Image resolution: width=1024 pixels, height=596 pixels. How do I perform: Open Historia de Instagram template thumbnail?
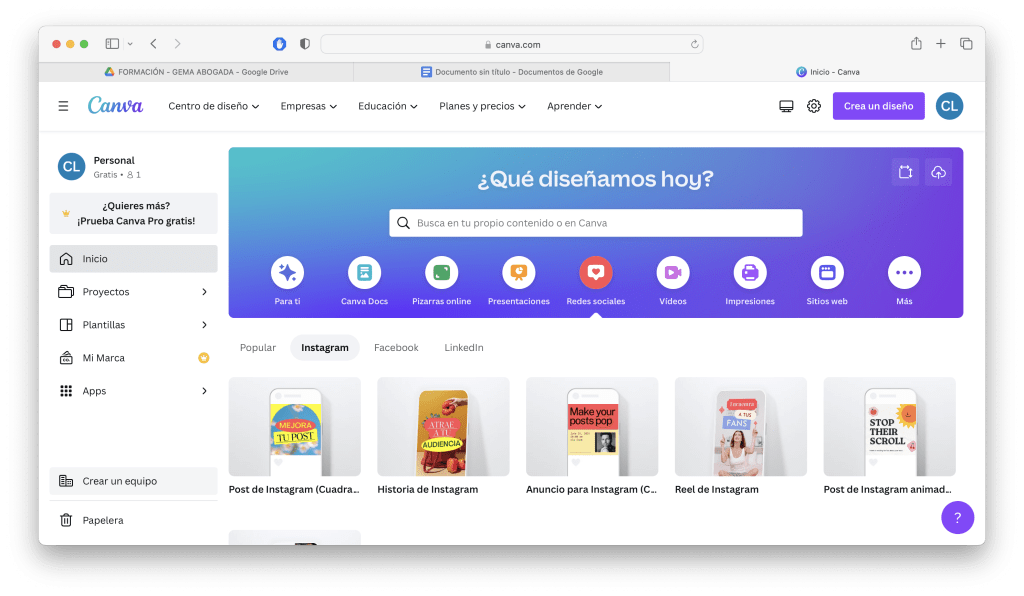443,426
